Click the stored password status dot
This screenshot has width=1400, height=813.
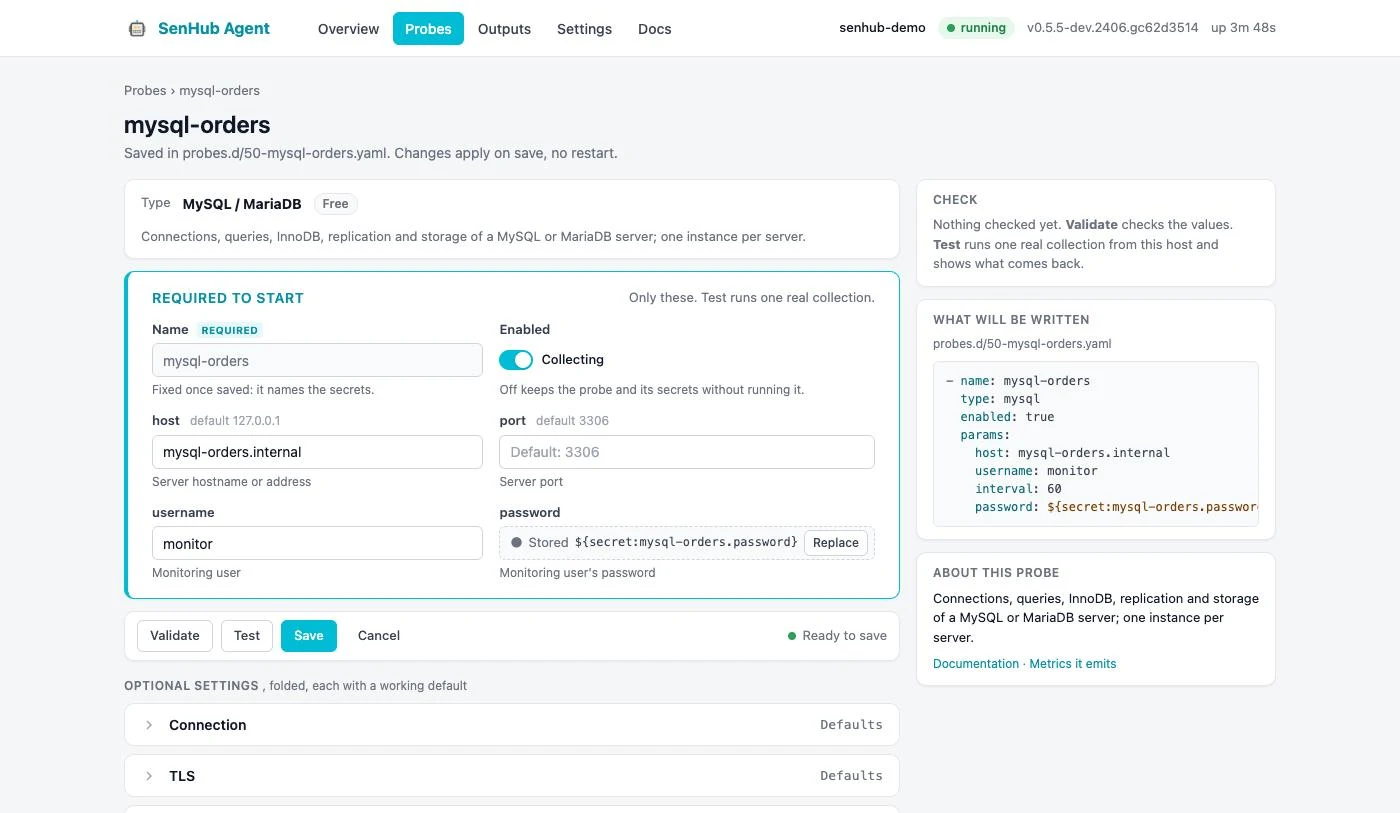[517, 543]
